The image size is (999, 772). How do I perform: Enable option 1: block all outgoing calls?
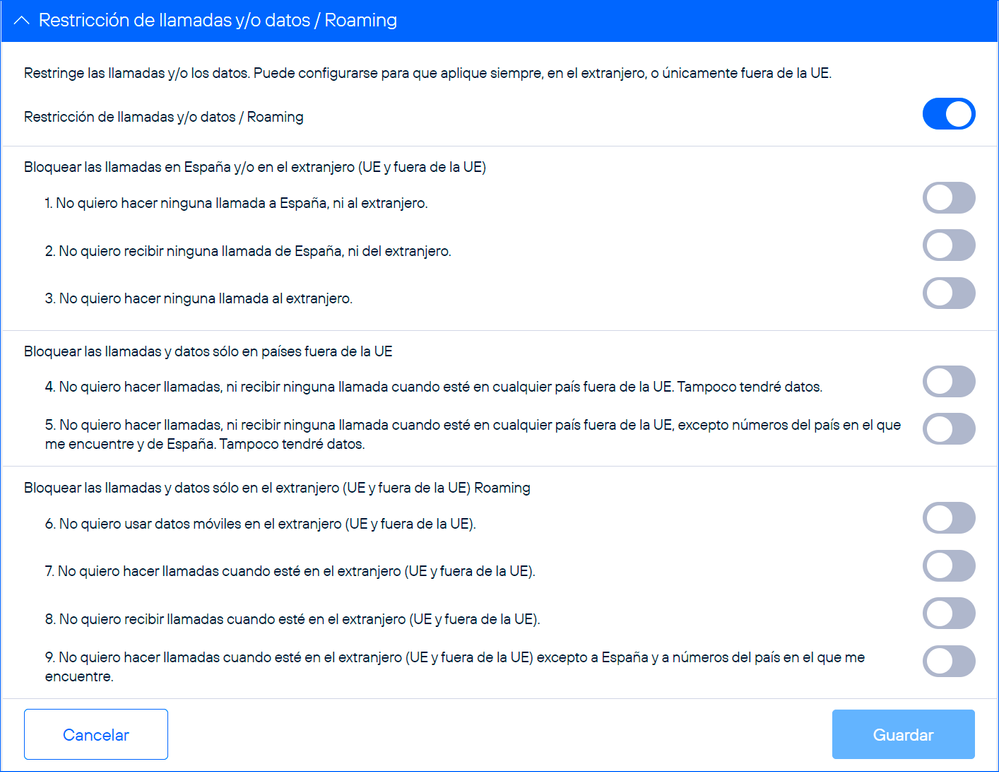pos(948,198)
